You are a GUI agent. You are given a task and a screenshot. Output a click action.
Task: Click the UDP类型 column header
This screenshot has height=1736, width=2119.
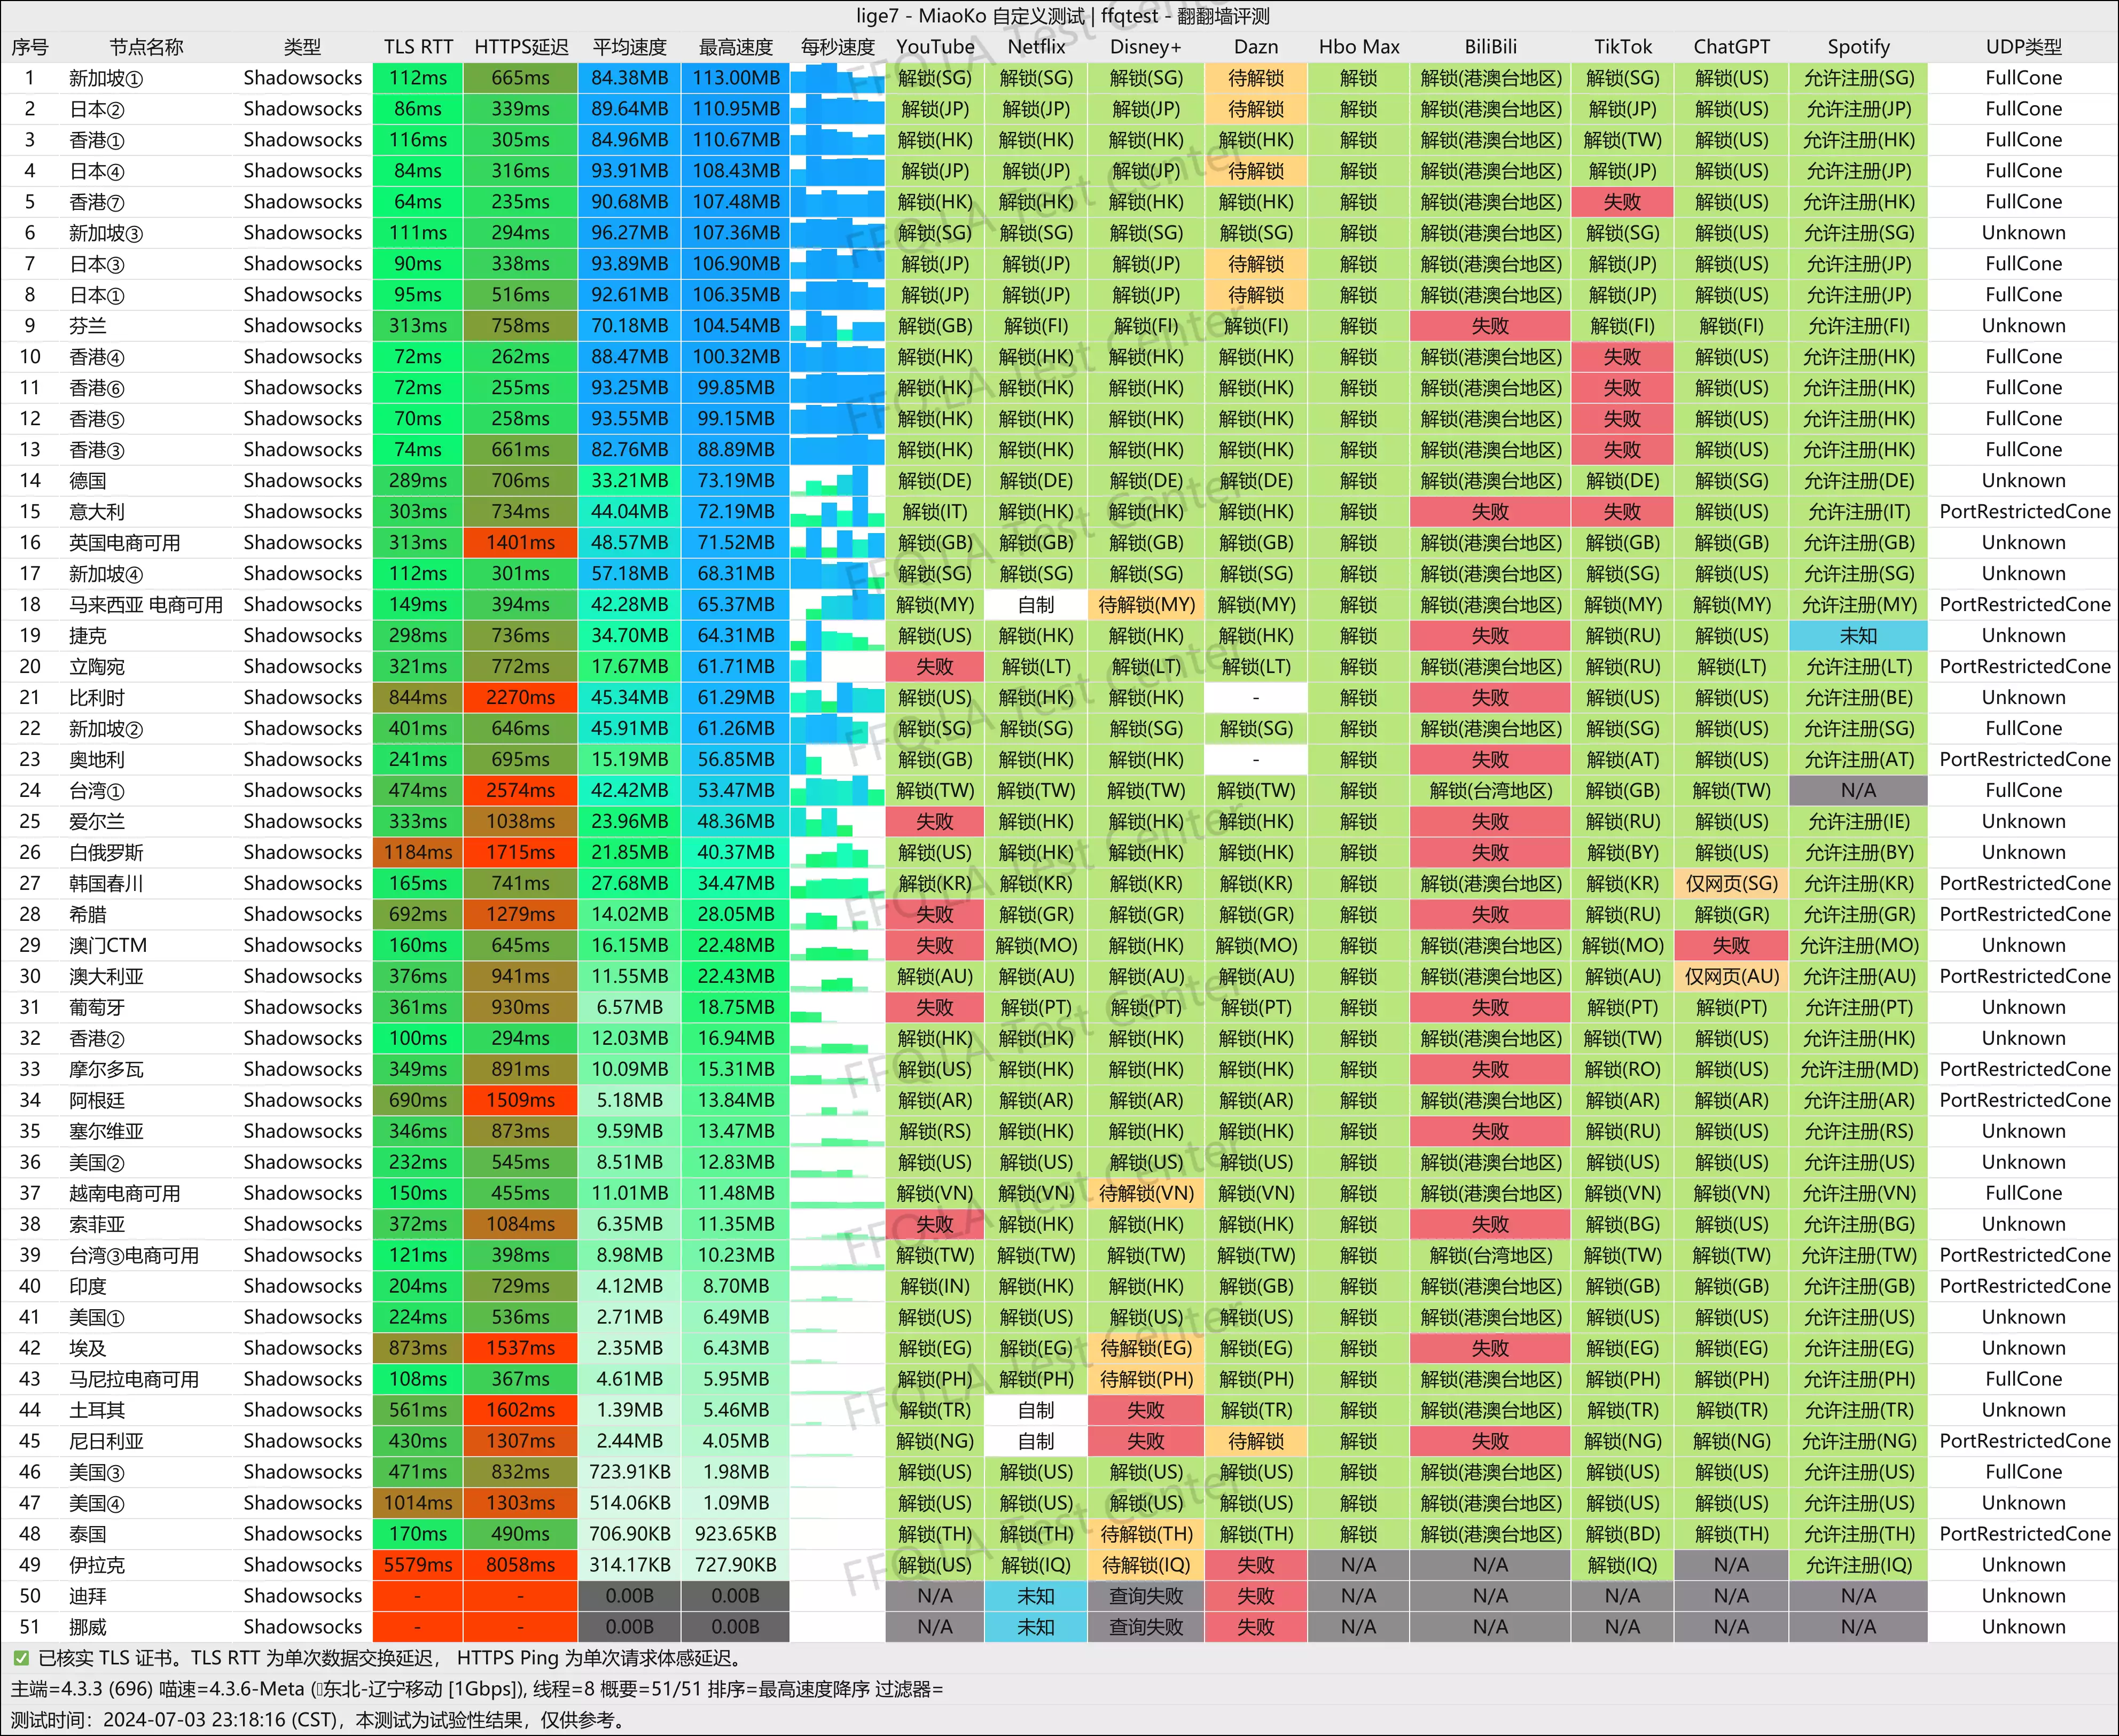[2023, 47]
